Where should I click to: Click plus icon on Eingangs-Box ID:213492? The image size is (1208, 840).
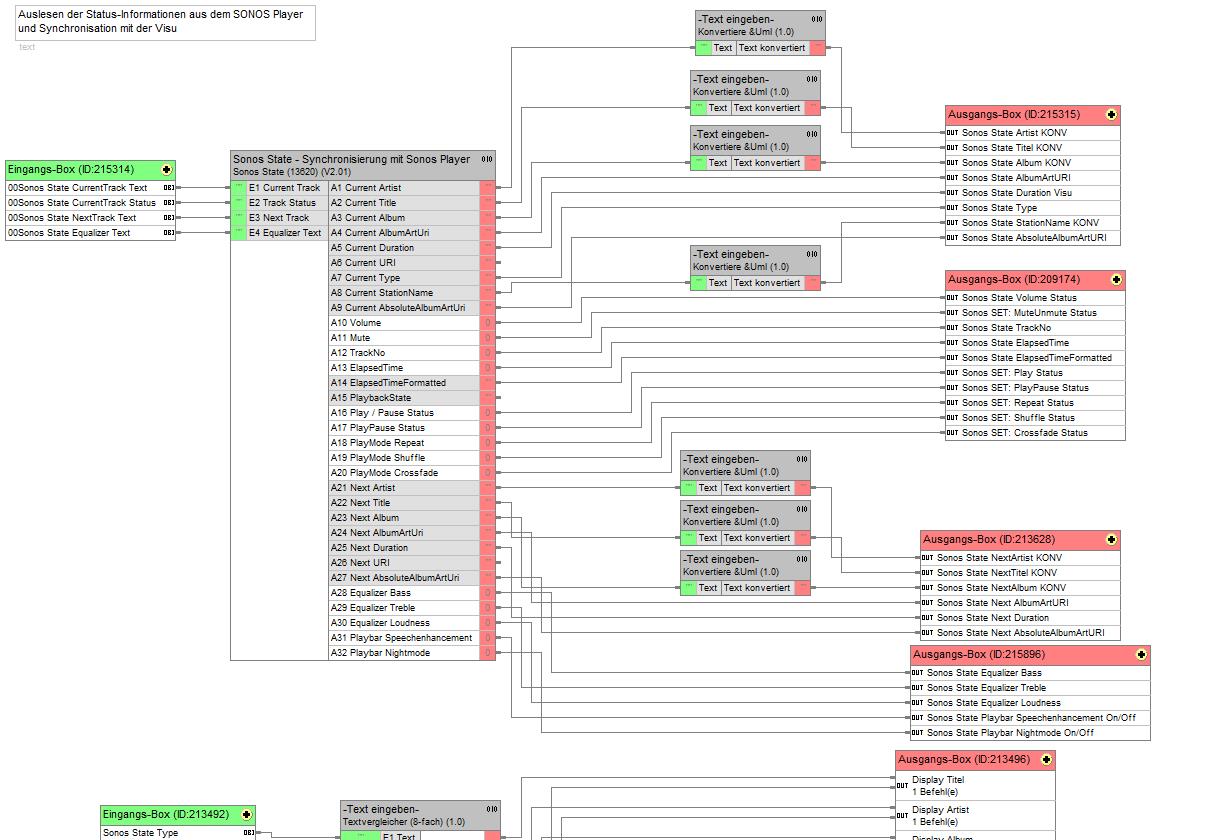coord(246,815)
